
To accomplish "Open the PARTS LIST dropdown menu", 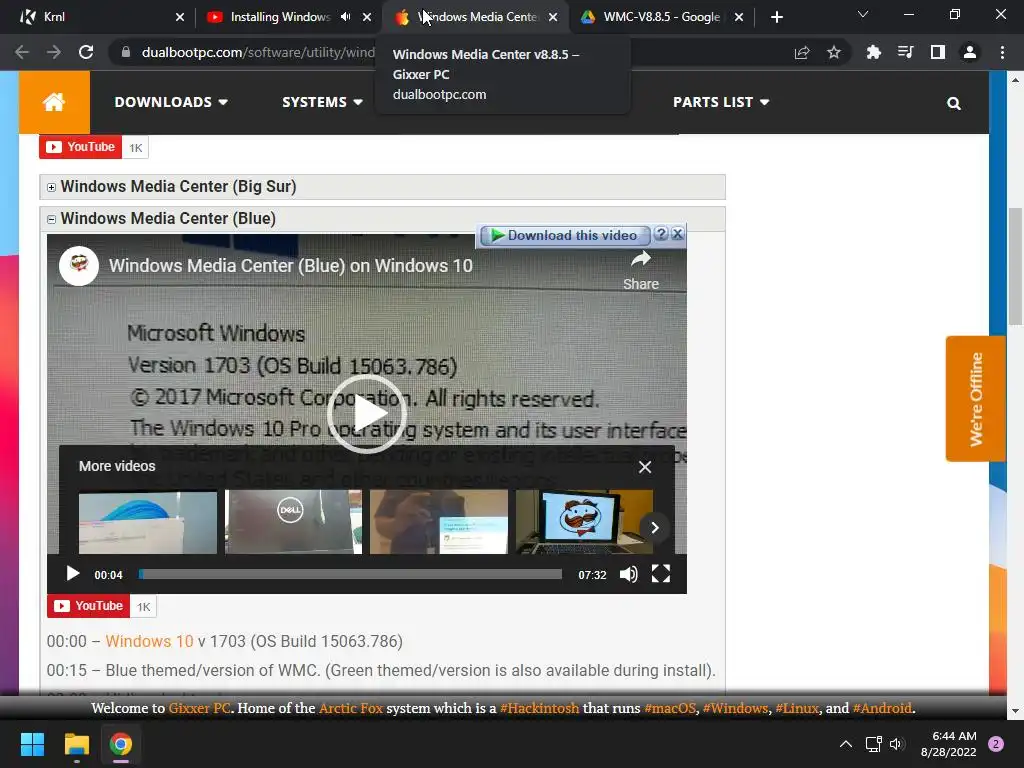I will coord(721,102).
